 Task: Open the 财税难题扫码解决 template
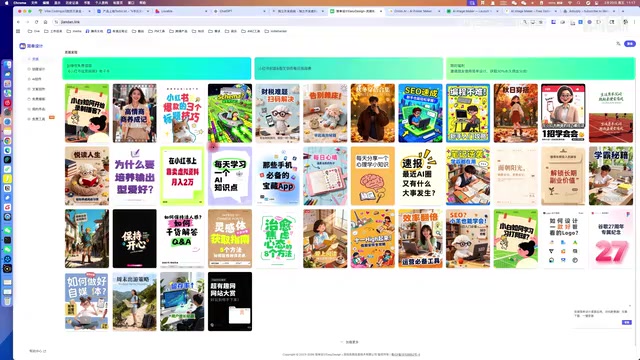click(x=278, y=113)
